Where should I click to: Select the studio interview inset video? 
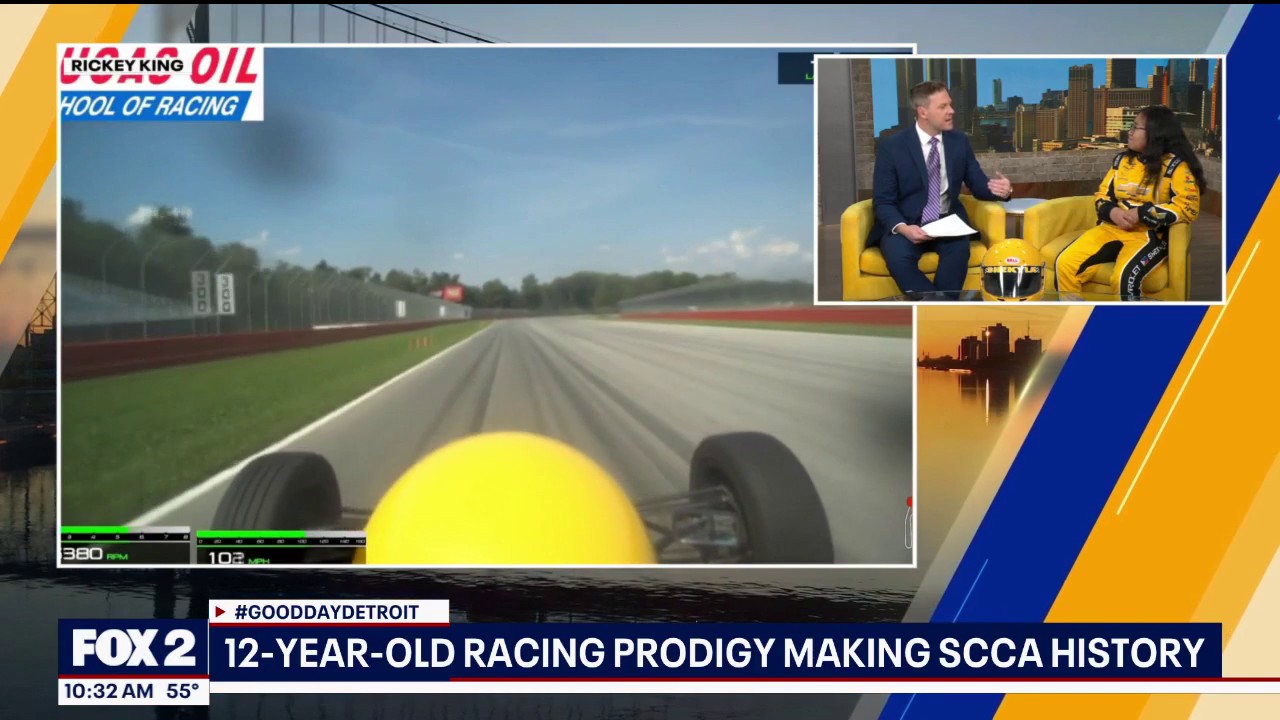tap(1020, 180)
